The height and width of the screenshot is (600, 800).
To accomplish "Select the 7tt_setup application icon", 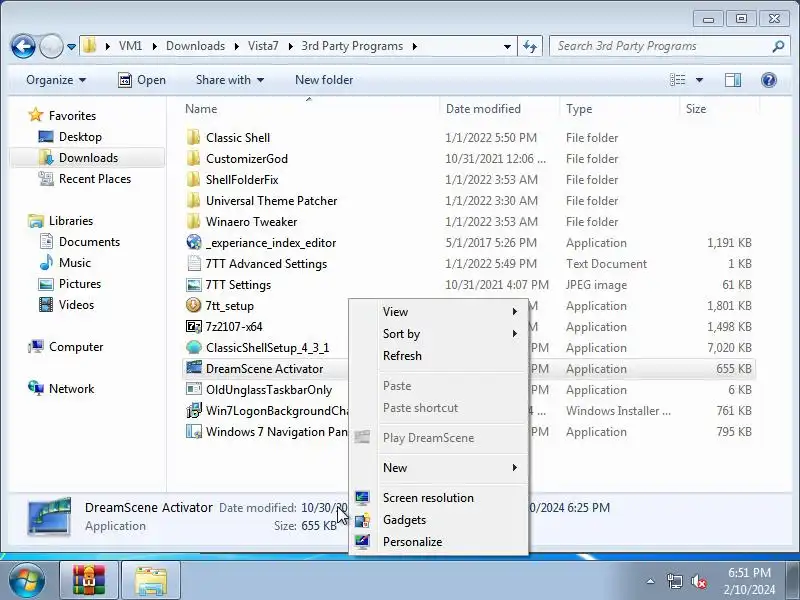I will coord(193,306).
